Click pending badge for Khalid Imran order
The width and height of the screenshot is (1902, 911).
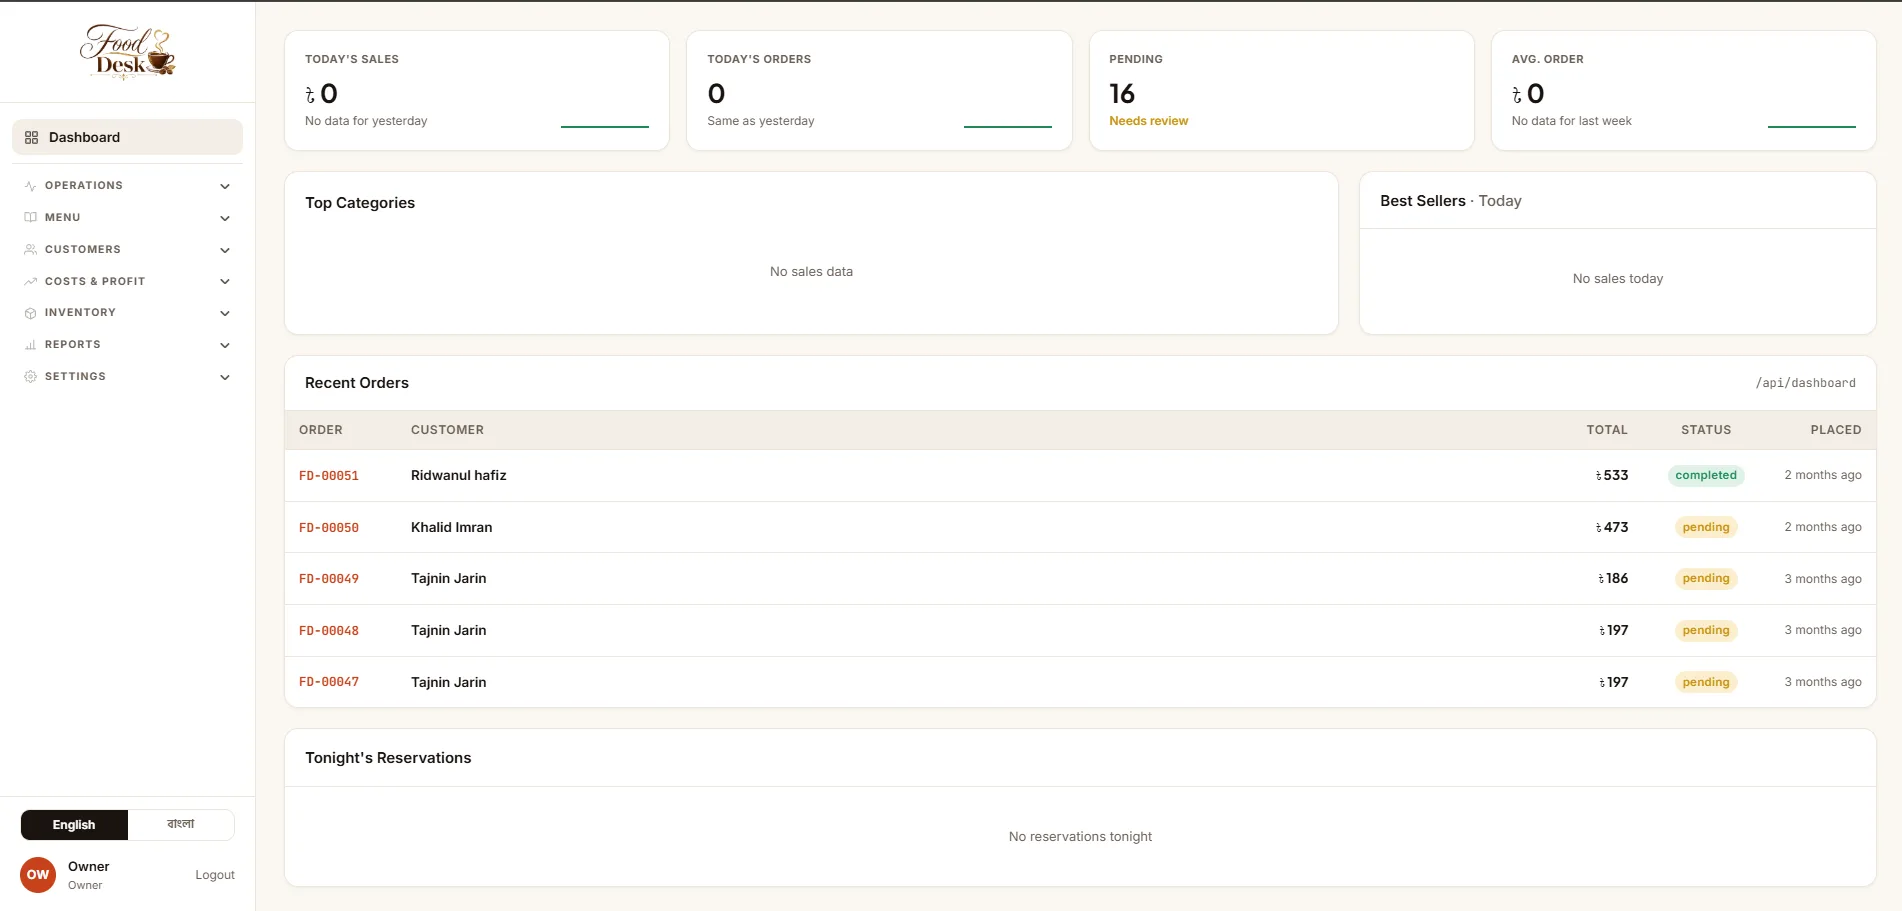1706,528
